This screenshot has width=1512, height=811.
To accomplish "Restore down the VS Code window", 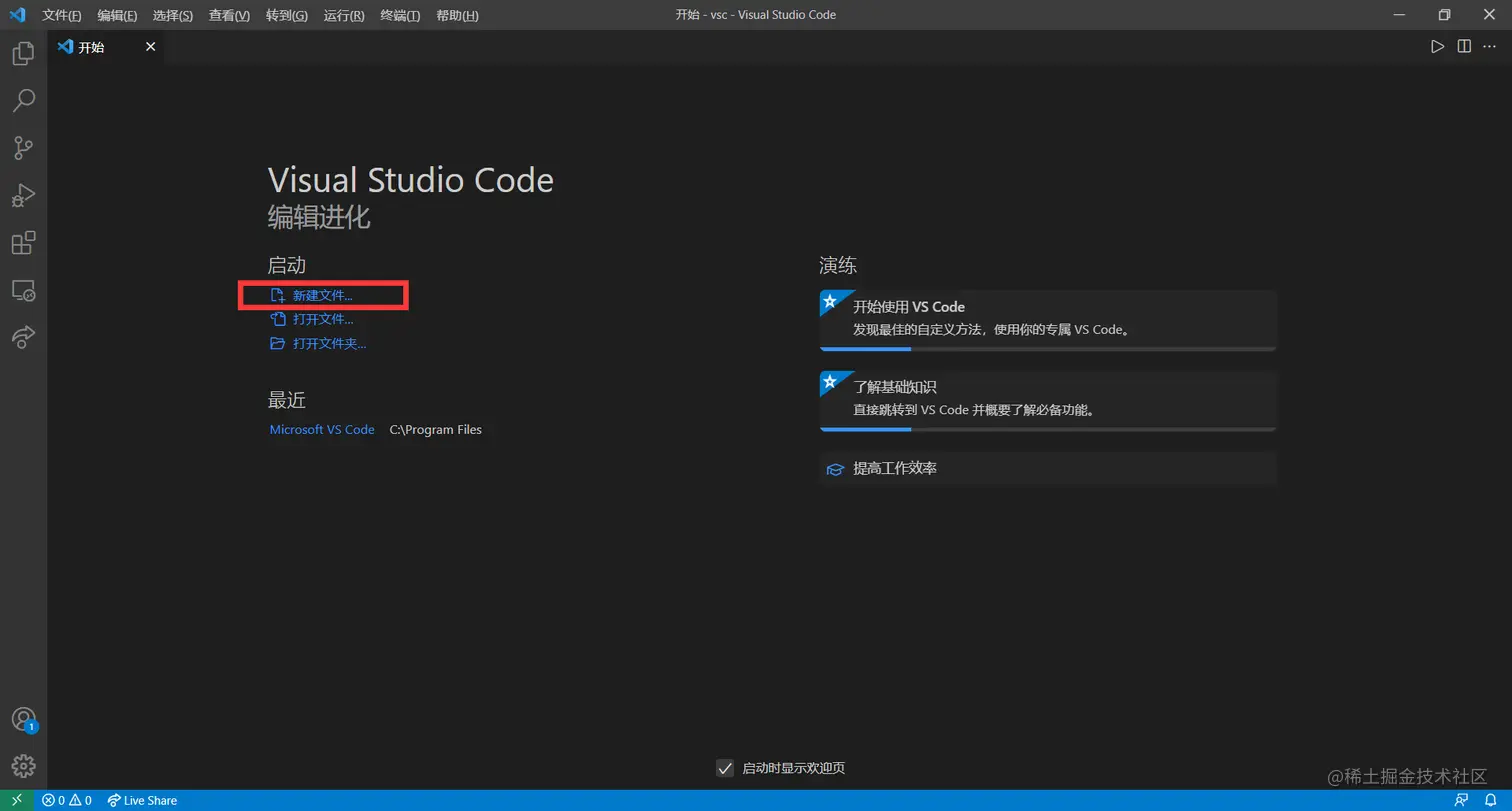I will 1444,15.
